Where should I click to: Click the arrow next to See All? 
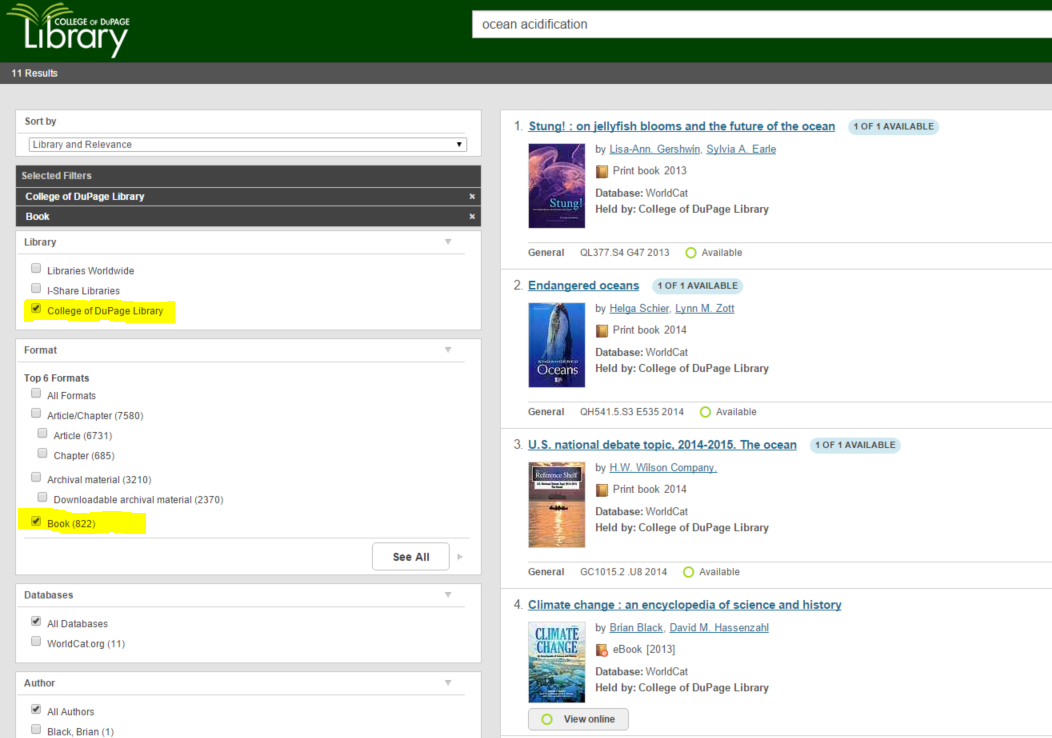click(x=460, y=557)
